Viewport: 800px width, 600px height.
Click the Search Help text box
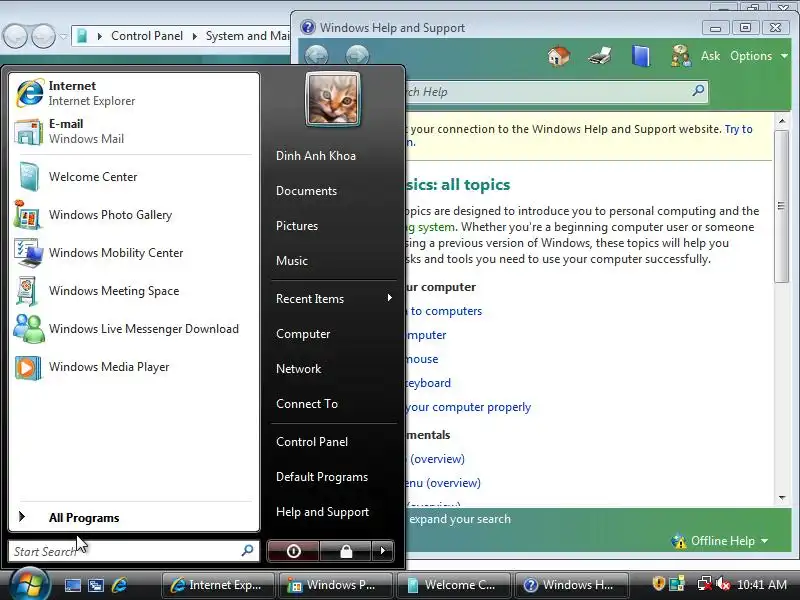click(x=546, y=92)
